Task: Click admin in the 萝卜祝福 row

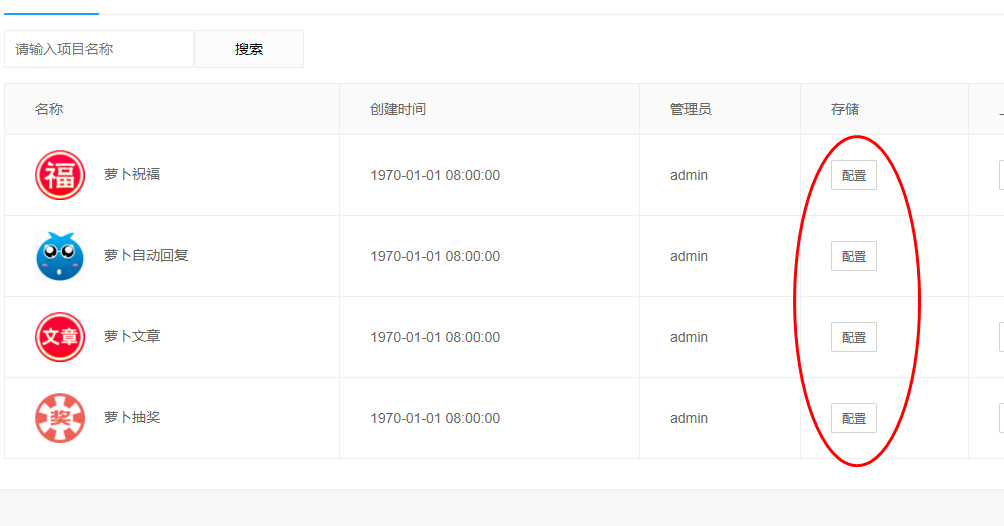Action: pyautogui.click(x=689, y=175)
